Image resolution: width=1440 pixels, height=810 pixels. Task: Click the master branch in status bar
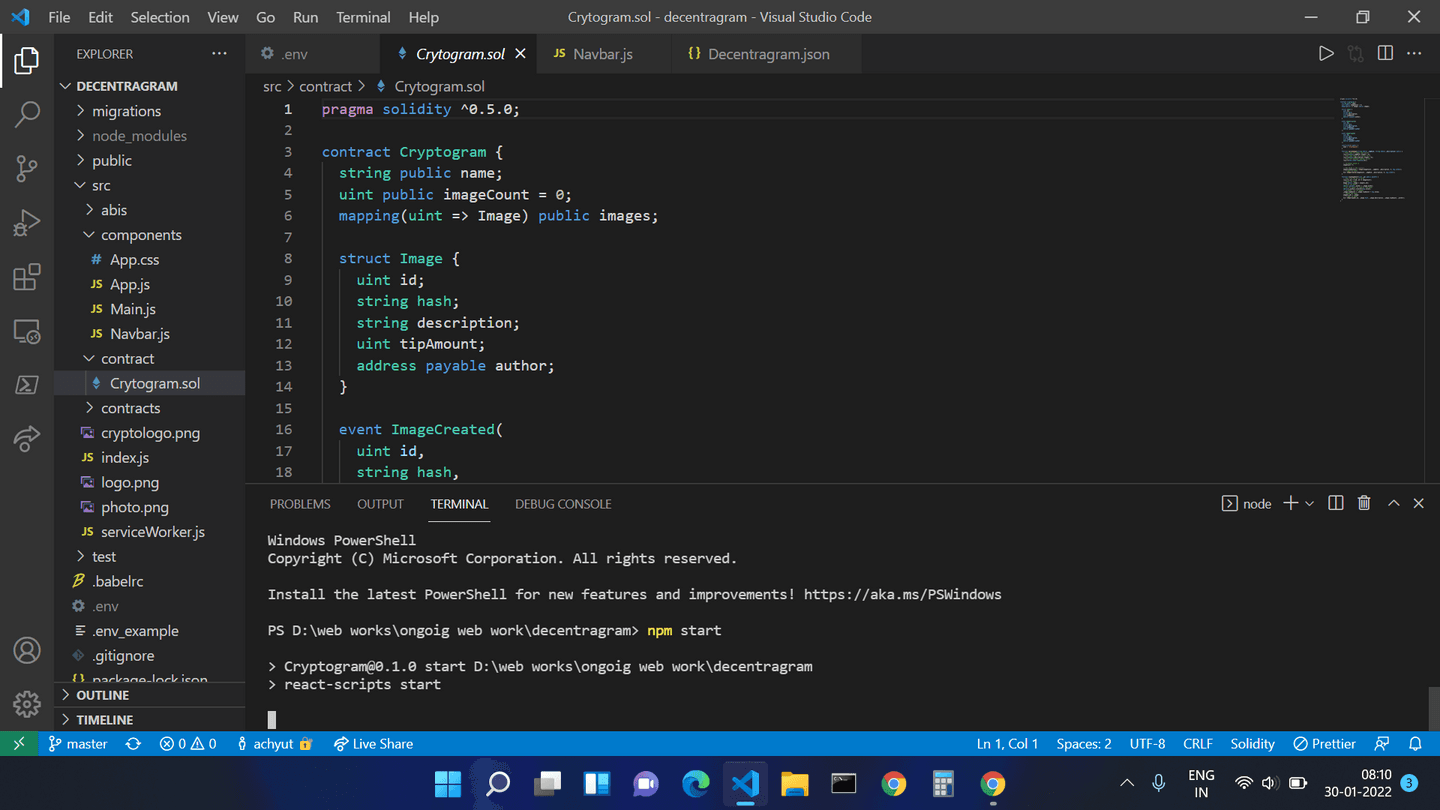78,744
